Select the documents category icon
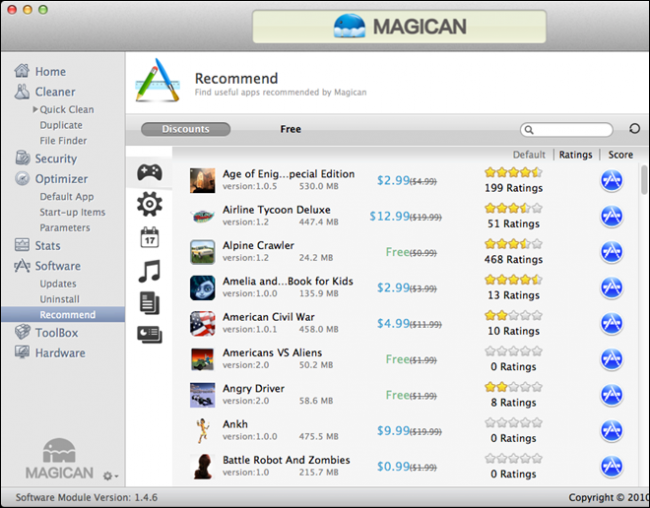Image resolution: width=650 pixels, height=508 pixels. pos(149,303)
